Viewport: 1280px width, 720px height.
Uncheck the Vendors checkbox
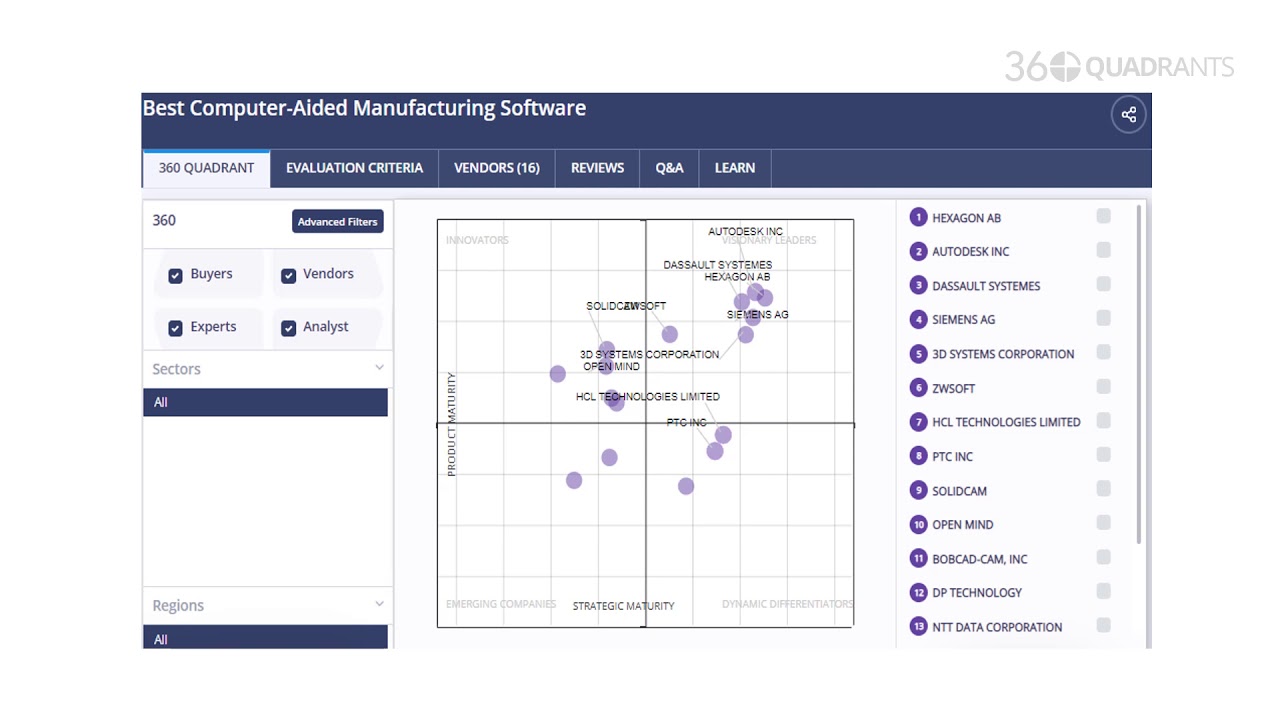288,275
